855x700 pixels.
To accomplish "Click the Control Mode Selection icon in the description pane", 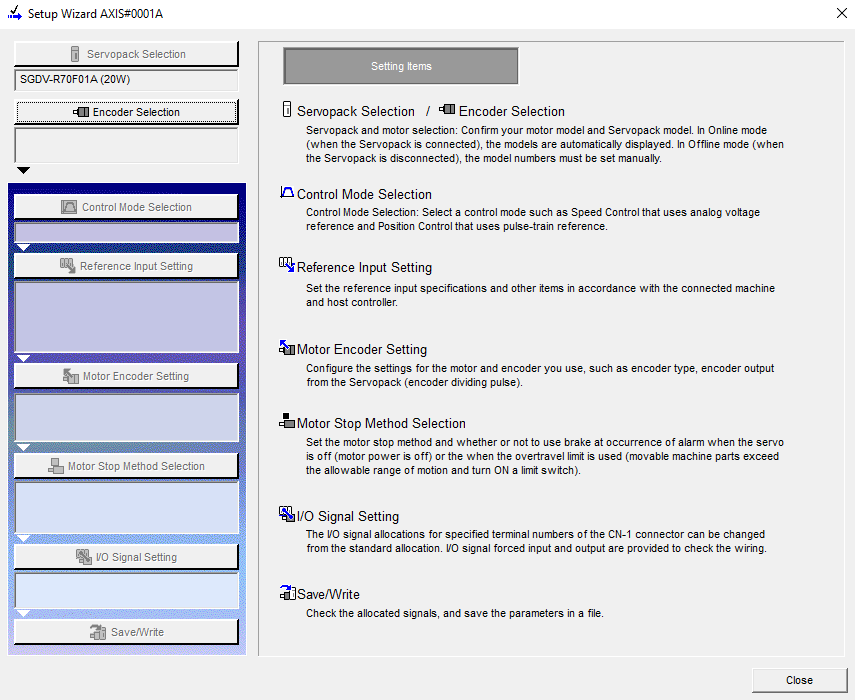I will (x=287, y=194).
